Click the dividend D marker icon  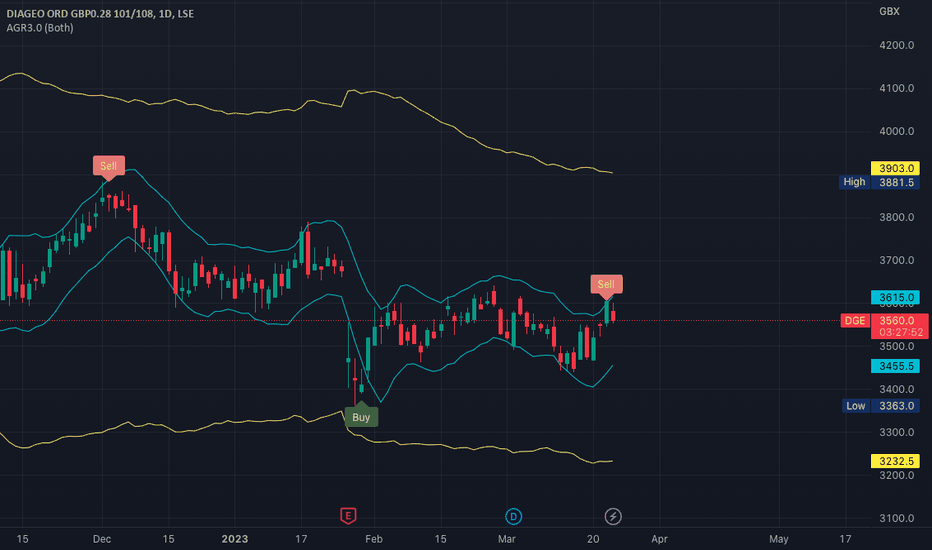(514, 516)
